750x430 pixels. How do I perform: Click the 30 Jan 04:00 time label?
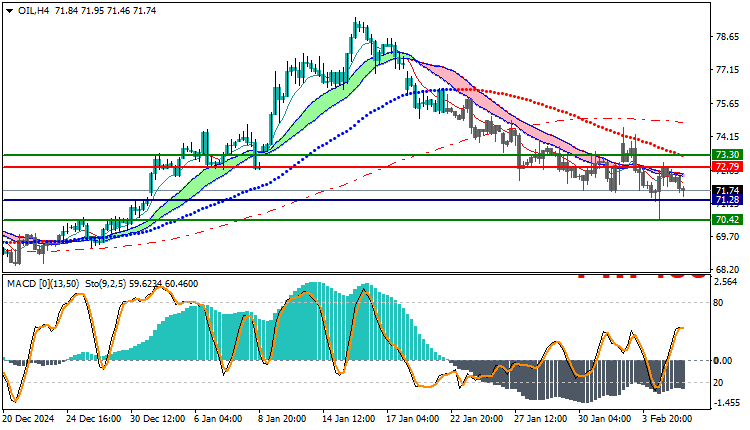coord(605,419)
